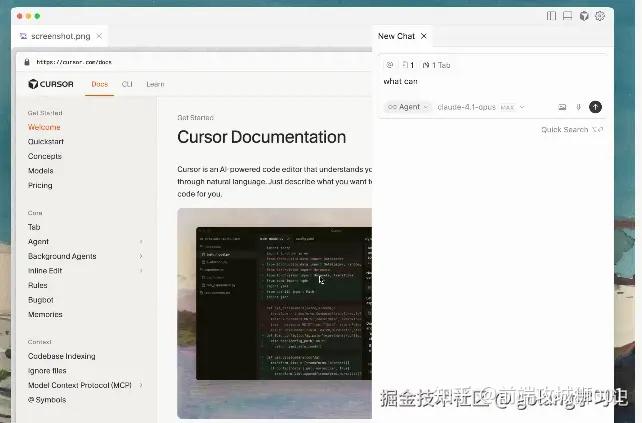Open the Pricing sidebar link
Image resolution: width=642 pixels, height=423 pixels.
pos(40,185)
